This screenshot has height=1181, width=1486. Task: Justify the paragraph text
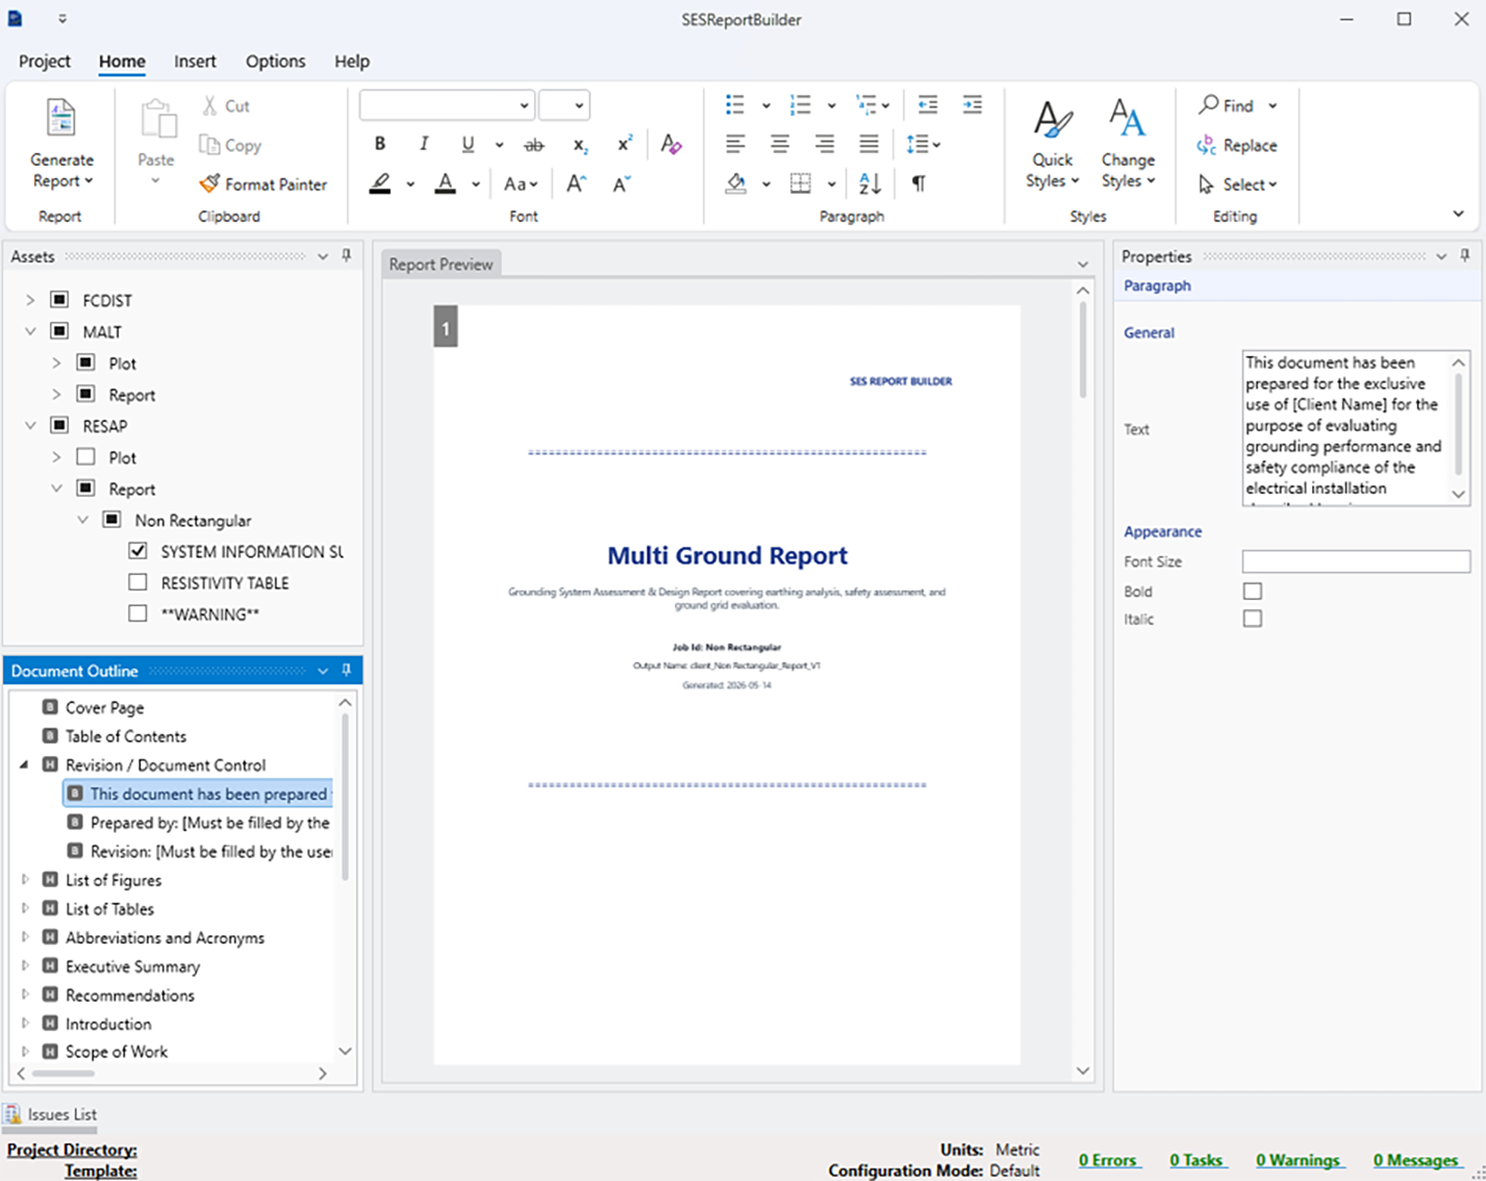[x=869, y=145]
